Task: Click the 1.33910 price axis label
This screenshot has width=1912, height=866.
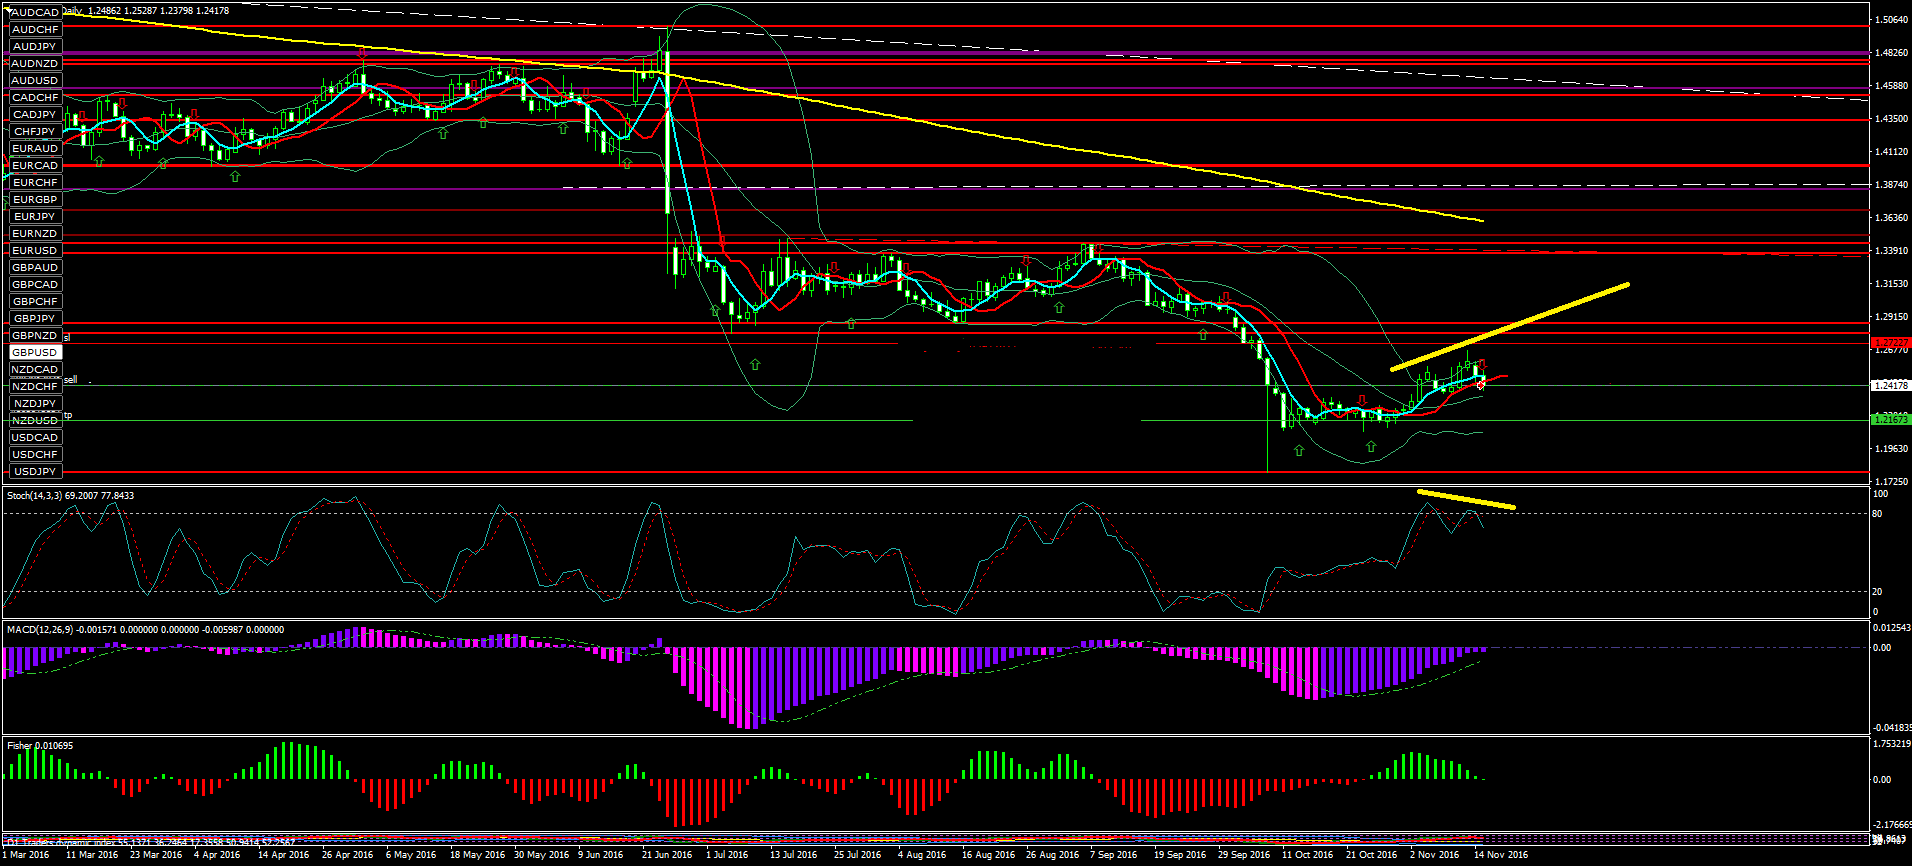Action: (x=1891, y=251)
